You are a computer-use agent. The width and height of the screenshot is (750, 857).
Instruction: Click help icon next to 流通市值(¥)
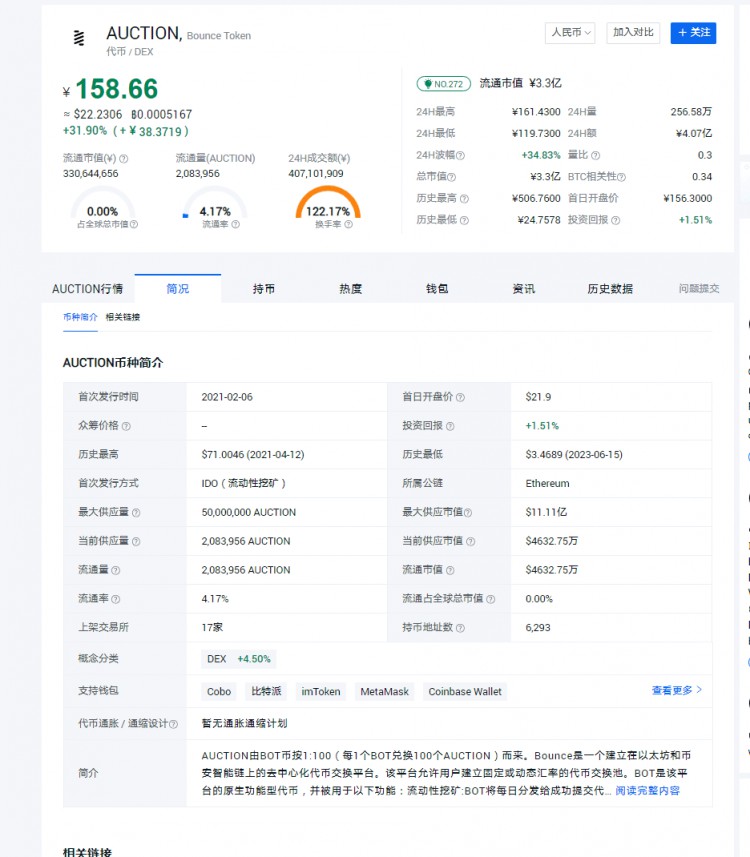point(124,159)
